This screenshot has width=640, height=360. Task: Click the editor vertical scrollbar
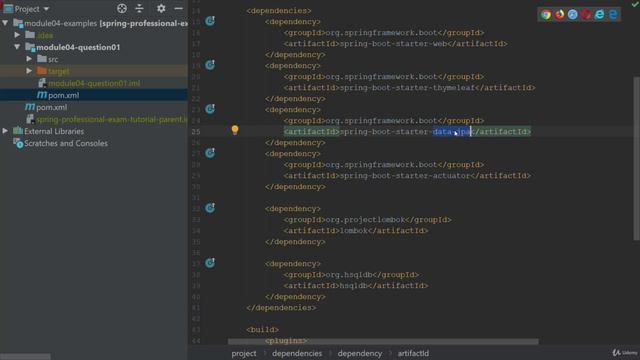tap(636, 158)
